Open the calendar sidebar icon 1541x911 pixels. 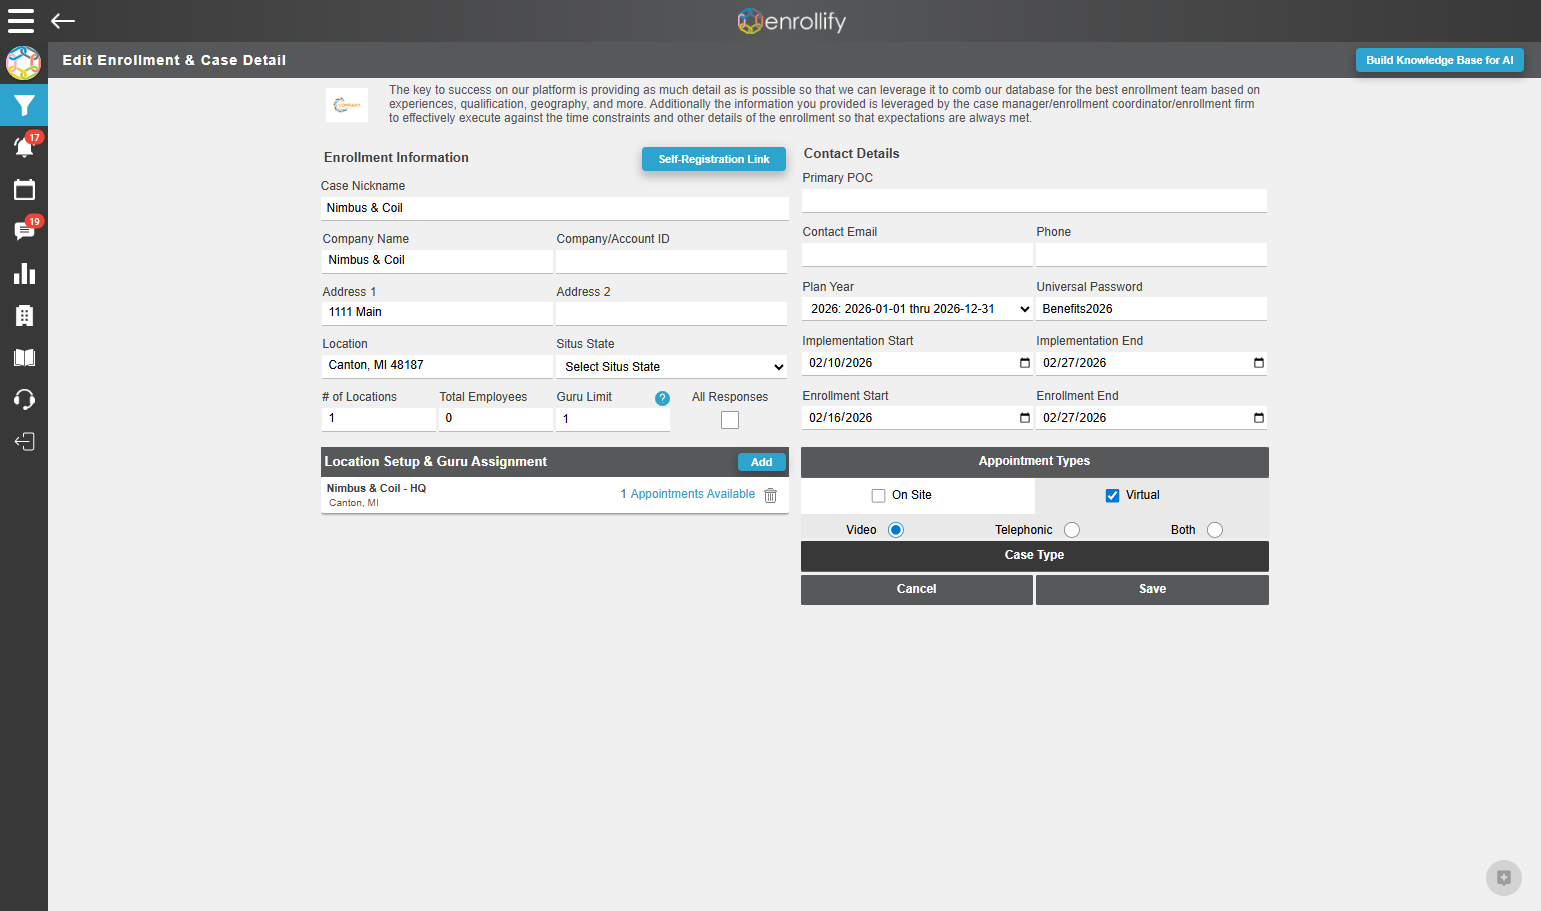(x=24, y=189)
